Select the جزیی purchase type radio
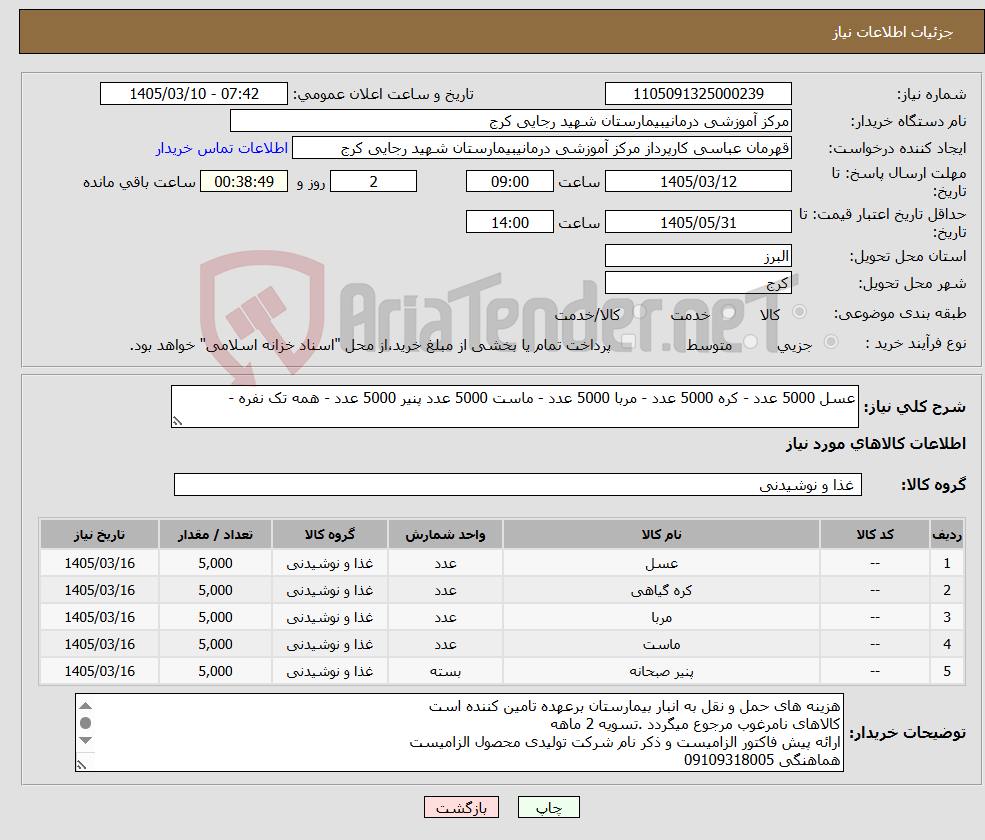The height and width of the screenshot is (840, 985). (x=830, y=342)
